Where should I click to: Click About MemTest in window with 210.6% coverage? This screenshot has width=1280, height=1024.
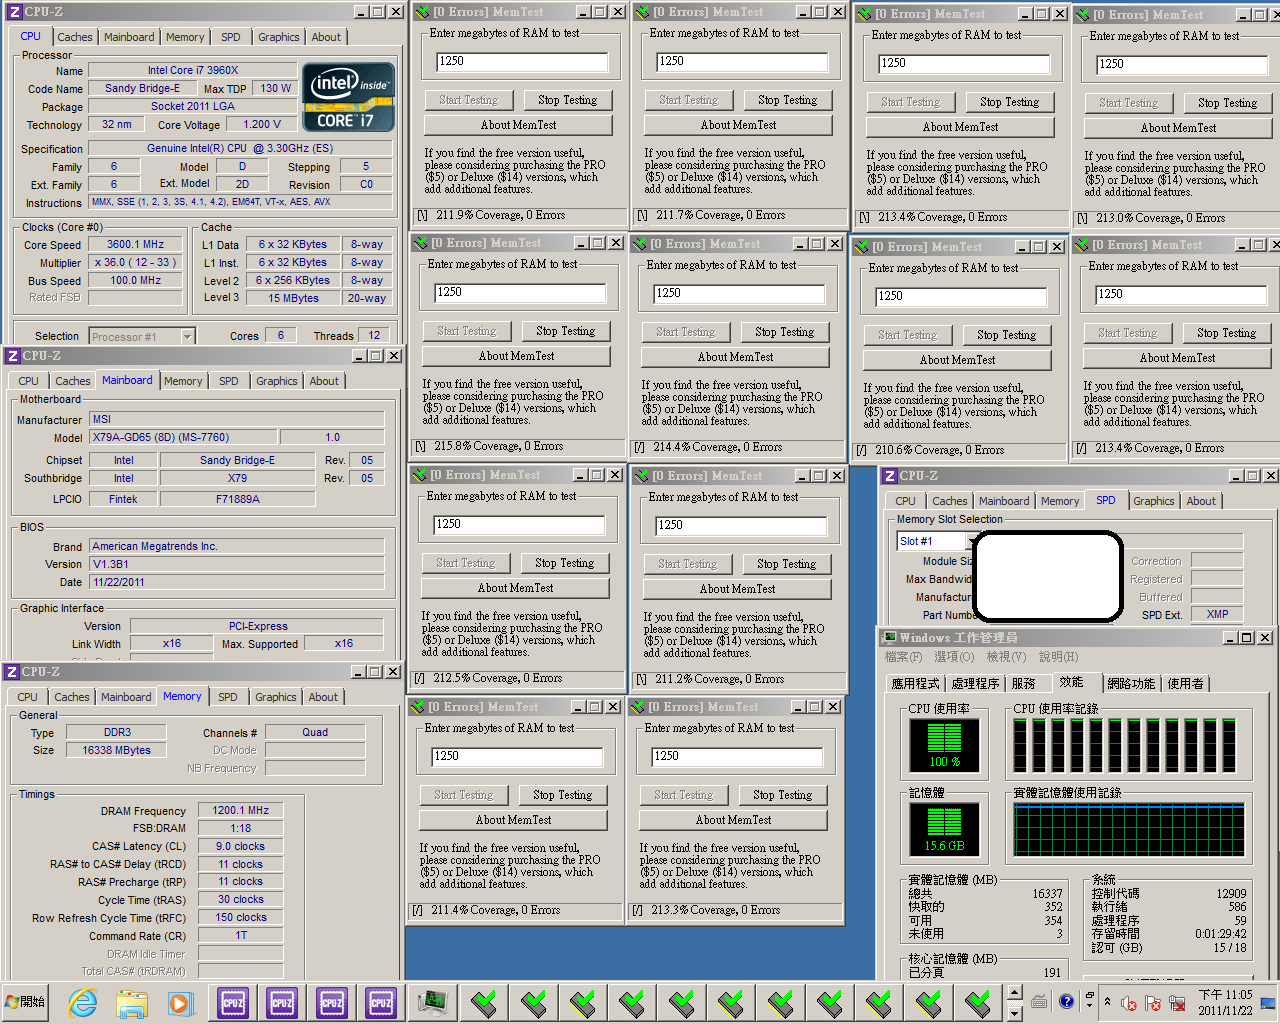click(957, 360)
